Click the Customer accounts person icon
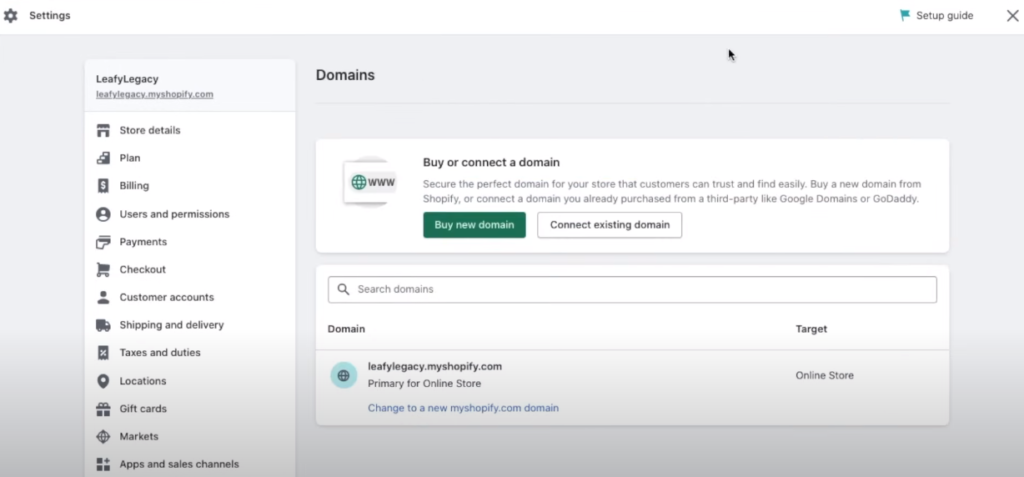Screen dimensions: 1024x477 click(x=103, y=297)
